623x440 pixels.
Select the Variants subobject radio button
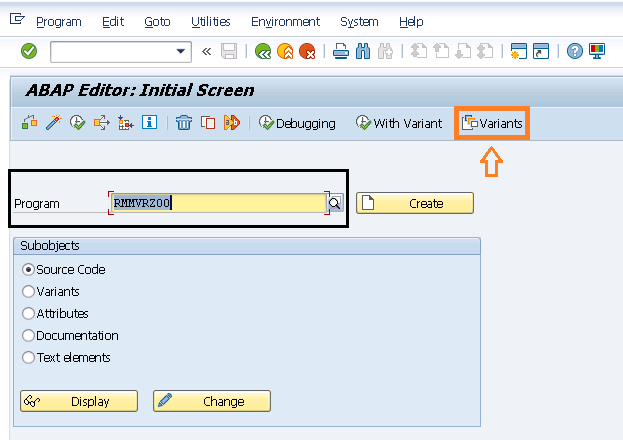click(x=28, y=291)
